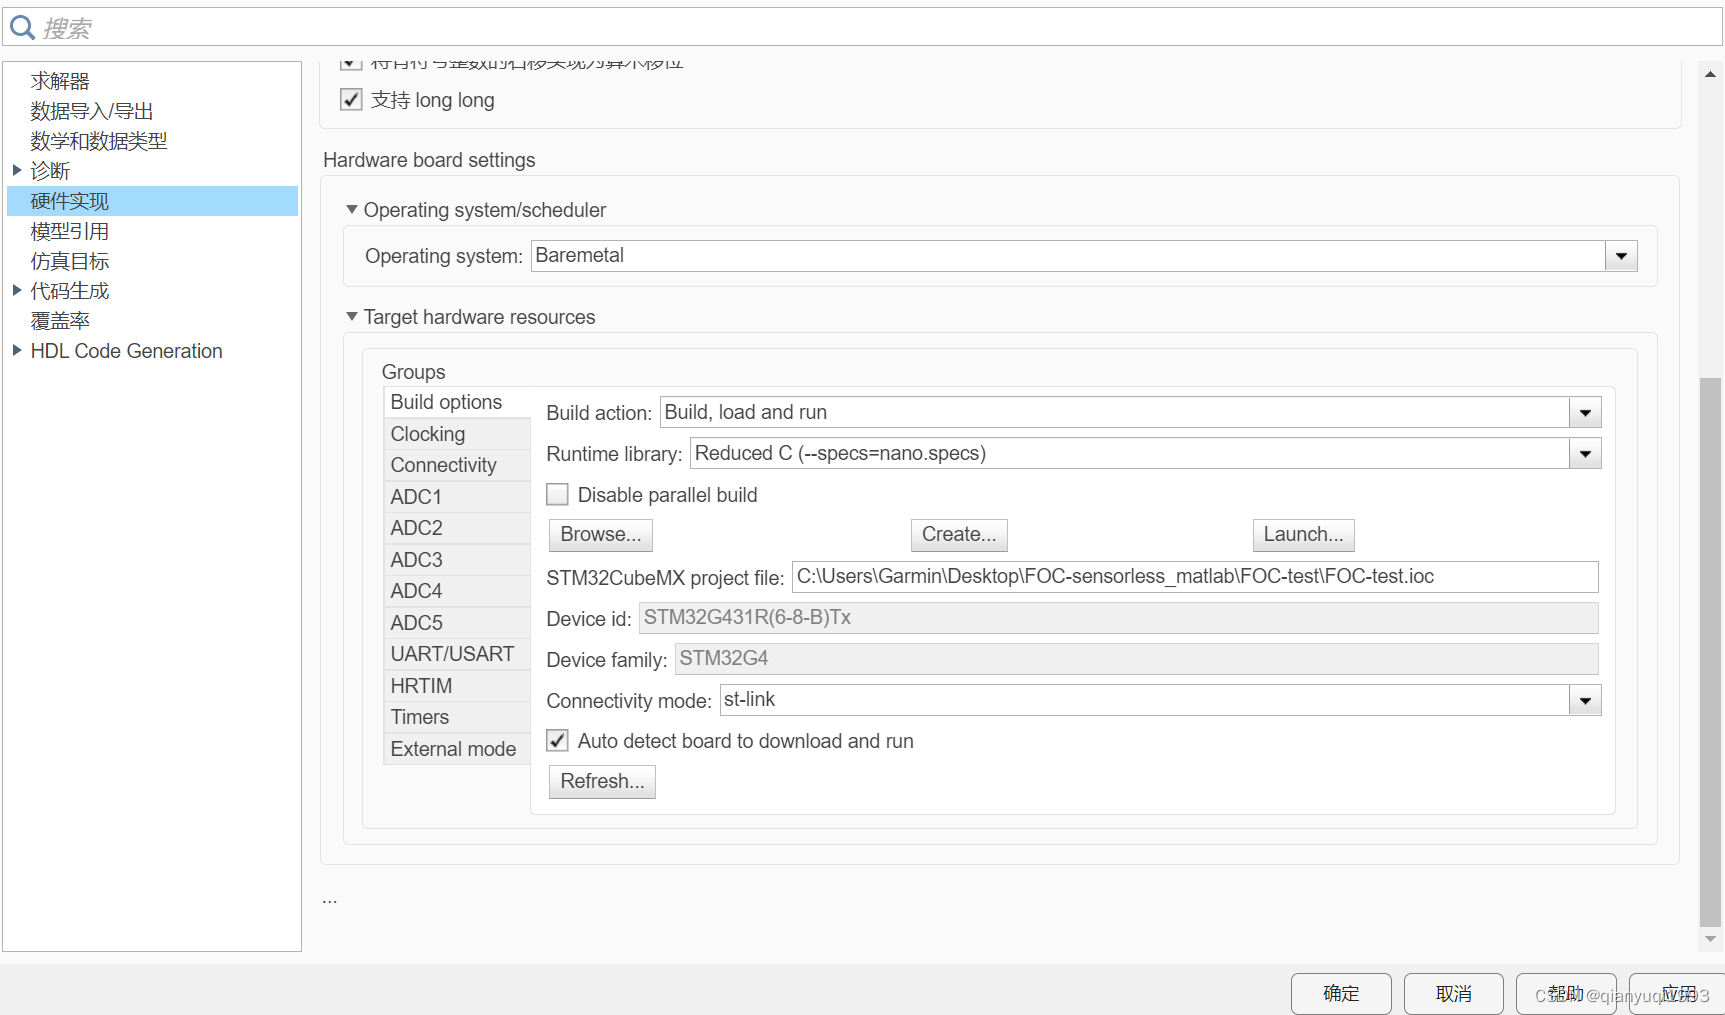Click the STM32CubeMX project file field

click(1194, 577)
